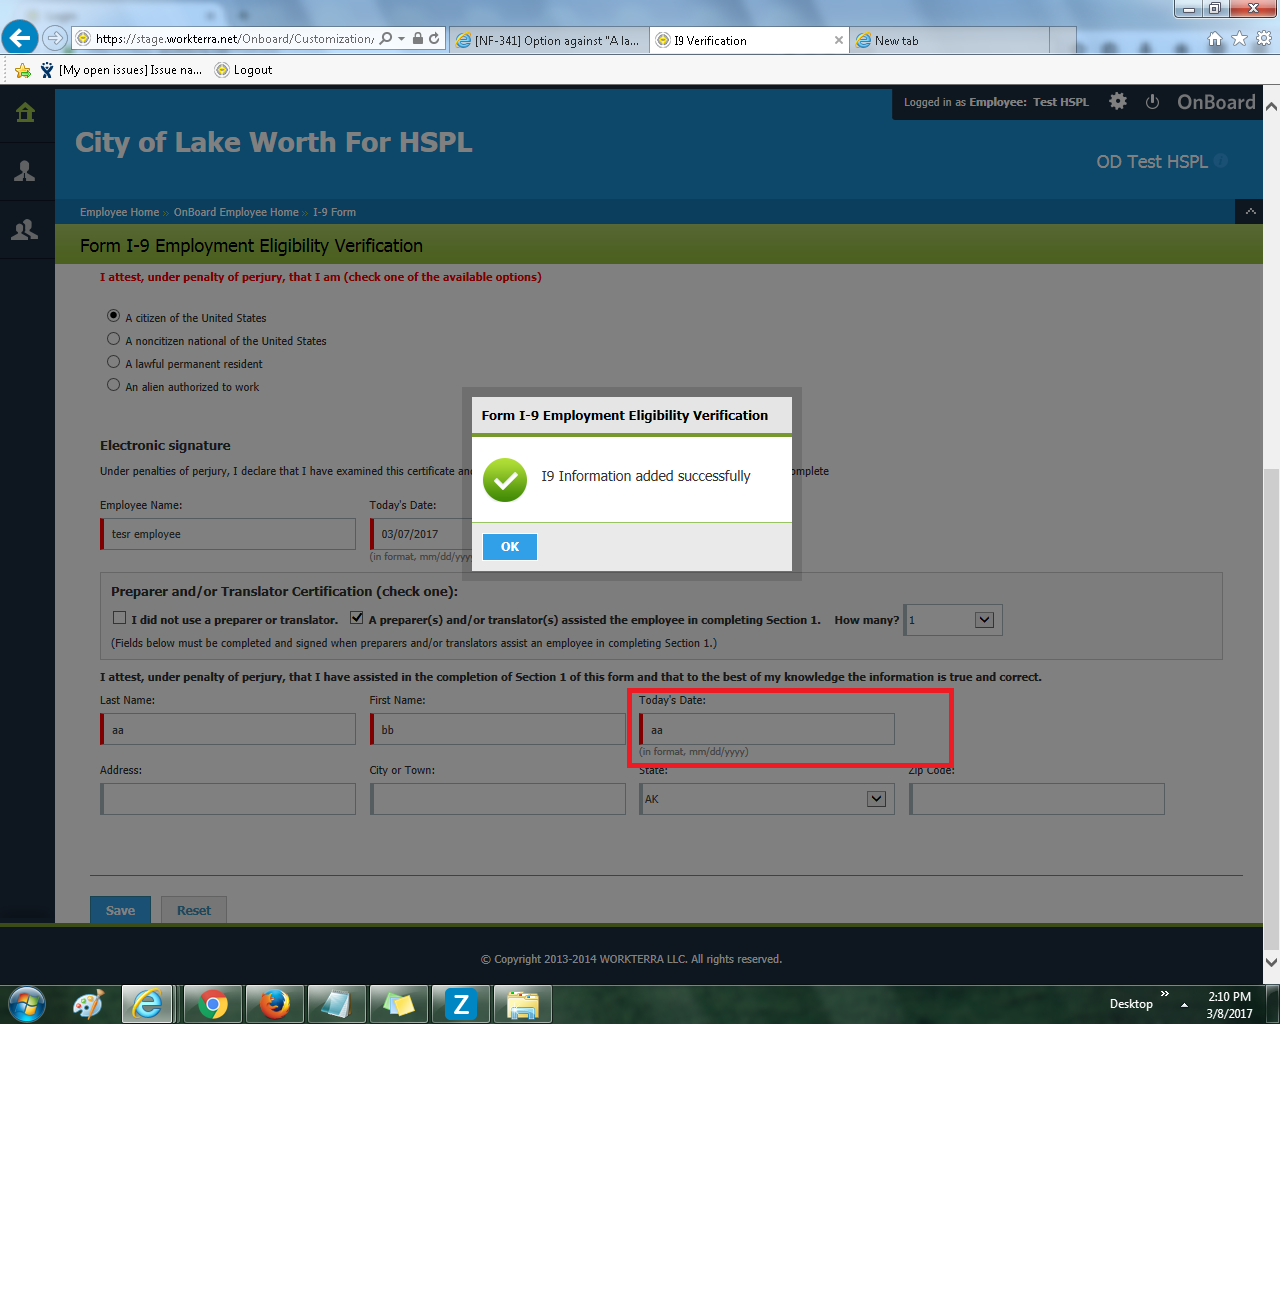The width and height of the screenshot is (1280, 1294).
Task: Launch Chrome from the taskbar
Action: coord(212,1003)
